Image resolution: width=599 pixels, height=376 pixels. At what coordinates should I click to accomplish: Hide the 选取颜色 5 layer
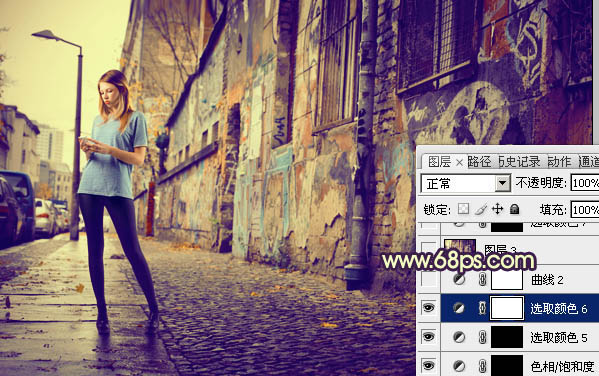(x=428, y=337)
